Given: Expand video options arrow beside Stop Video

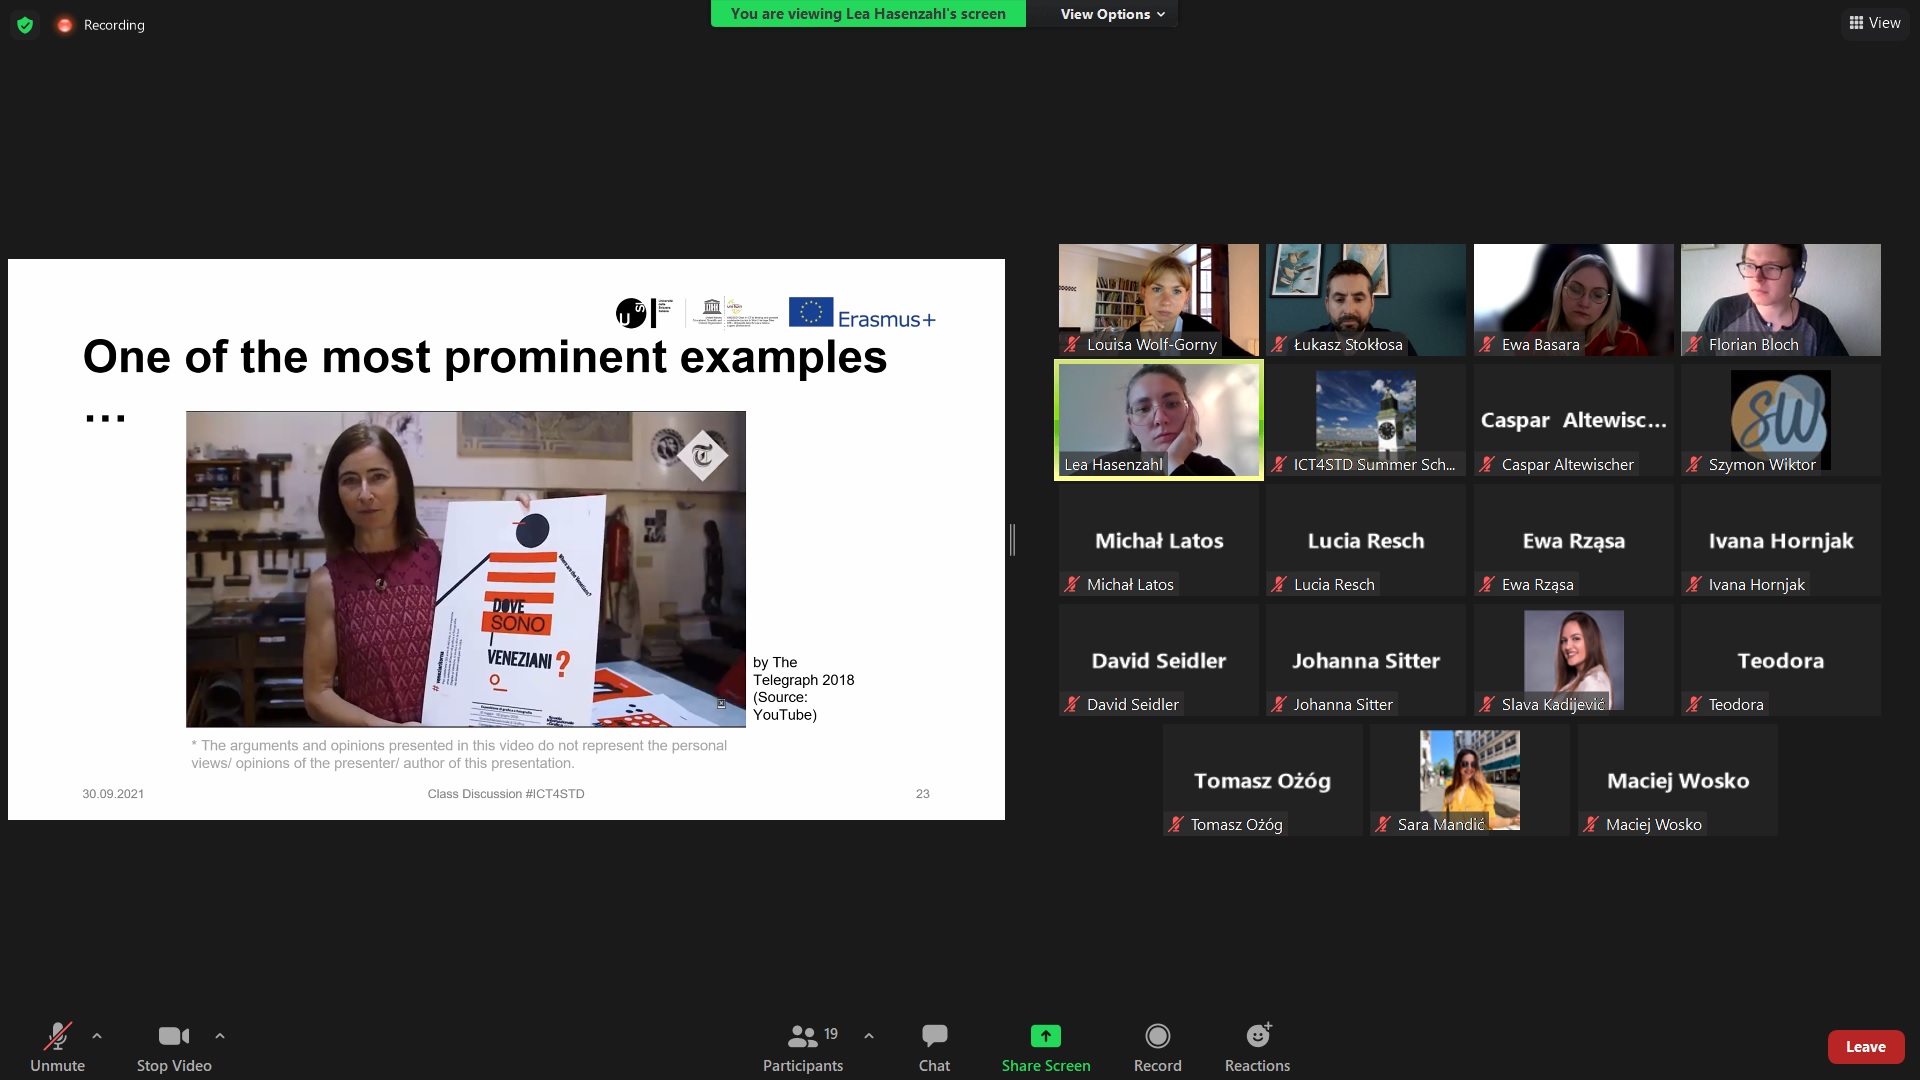Looking at the screenshot, I should point(220,1036).
